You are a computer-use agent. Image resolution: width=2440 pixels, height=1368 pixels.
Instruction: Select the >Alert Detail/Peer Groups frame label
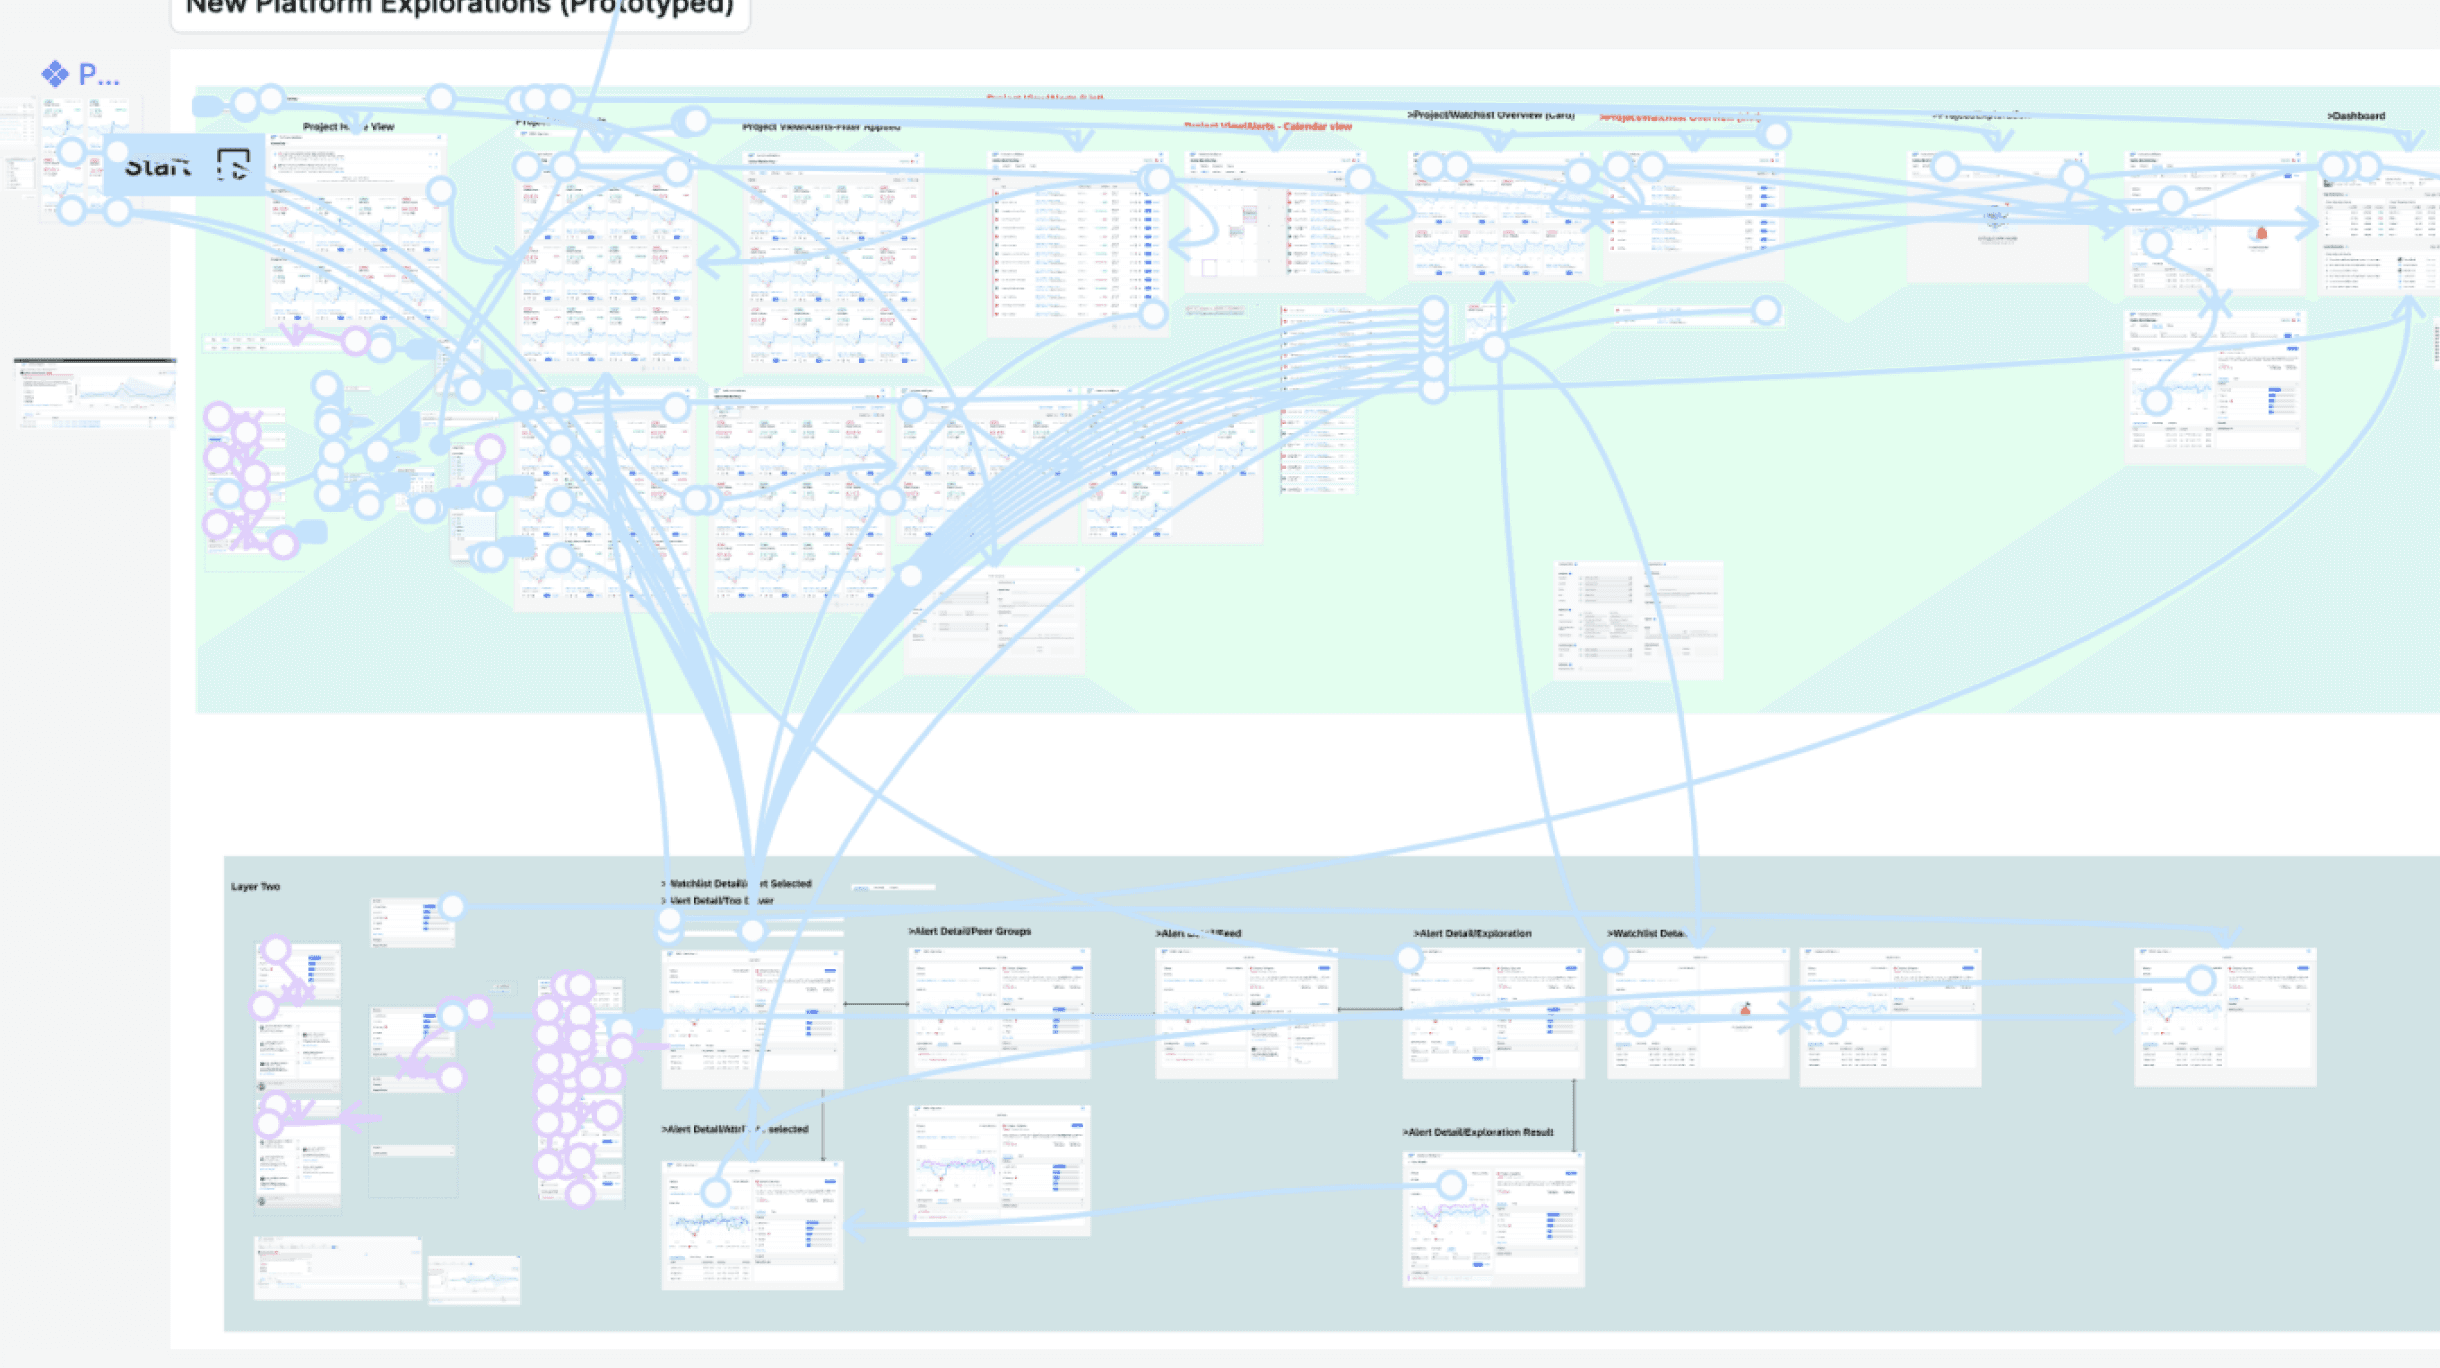pyautogui.click(x=970, y=932)
